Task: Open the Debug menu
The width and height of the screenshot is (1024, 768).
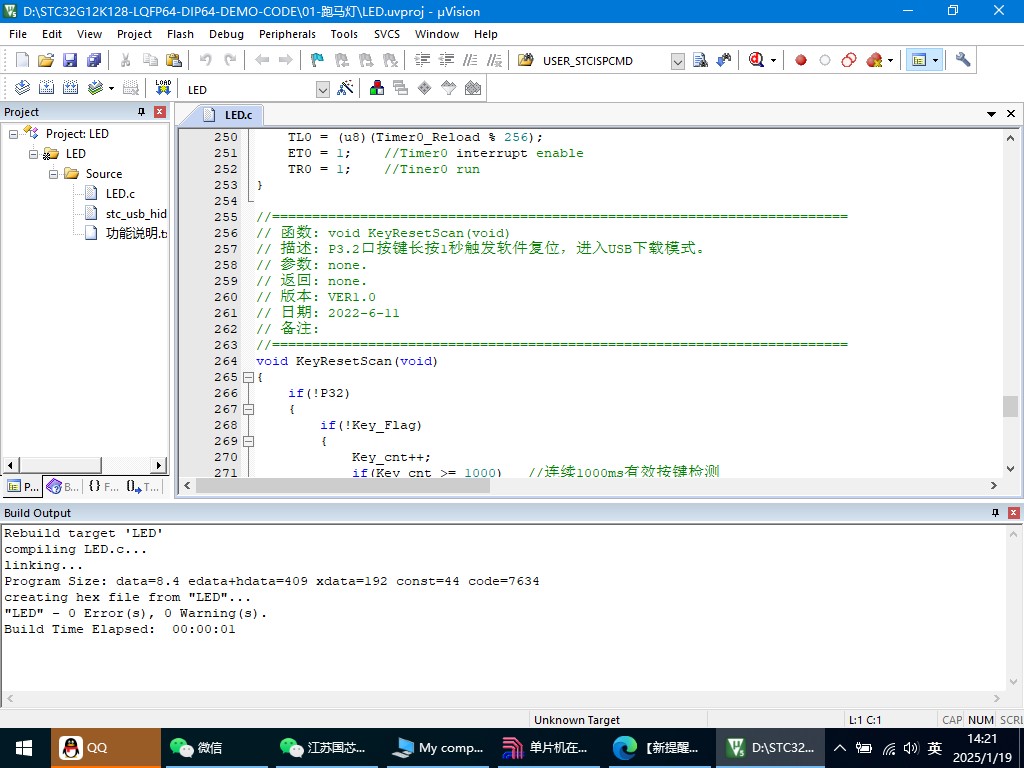Action: pos(226,34)
